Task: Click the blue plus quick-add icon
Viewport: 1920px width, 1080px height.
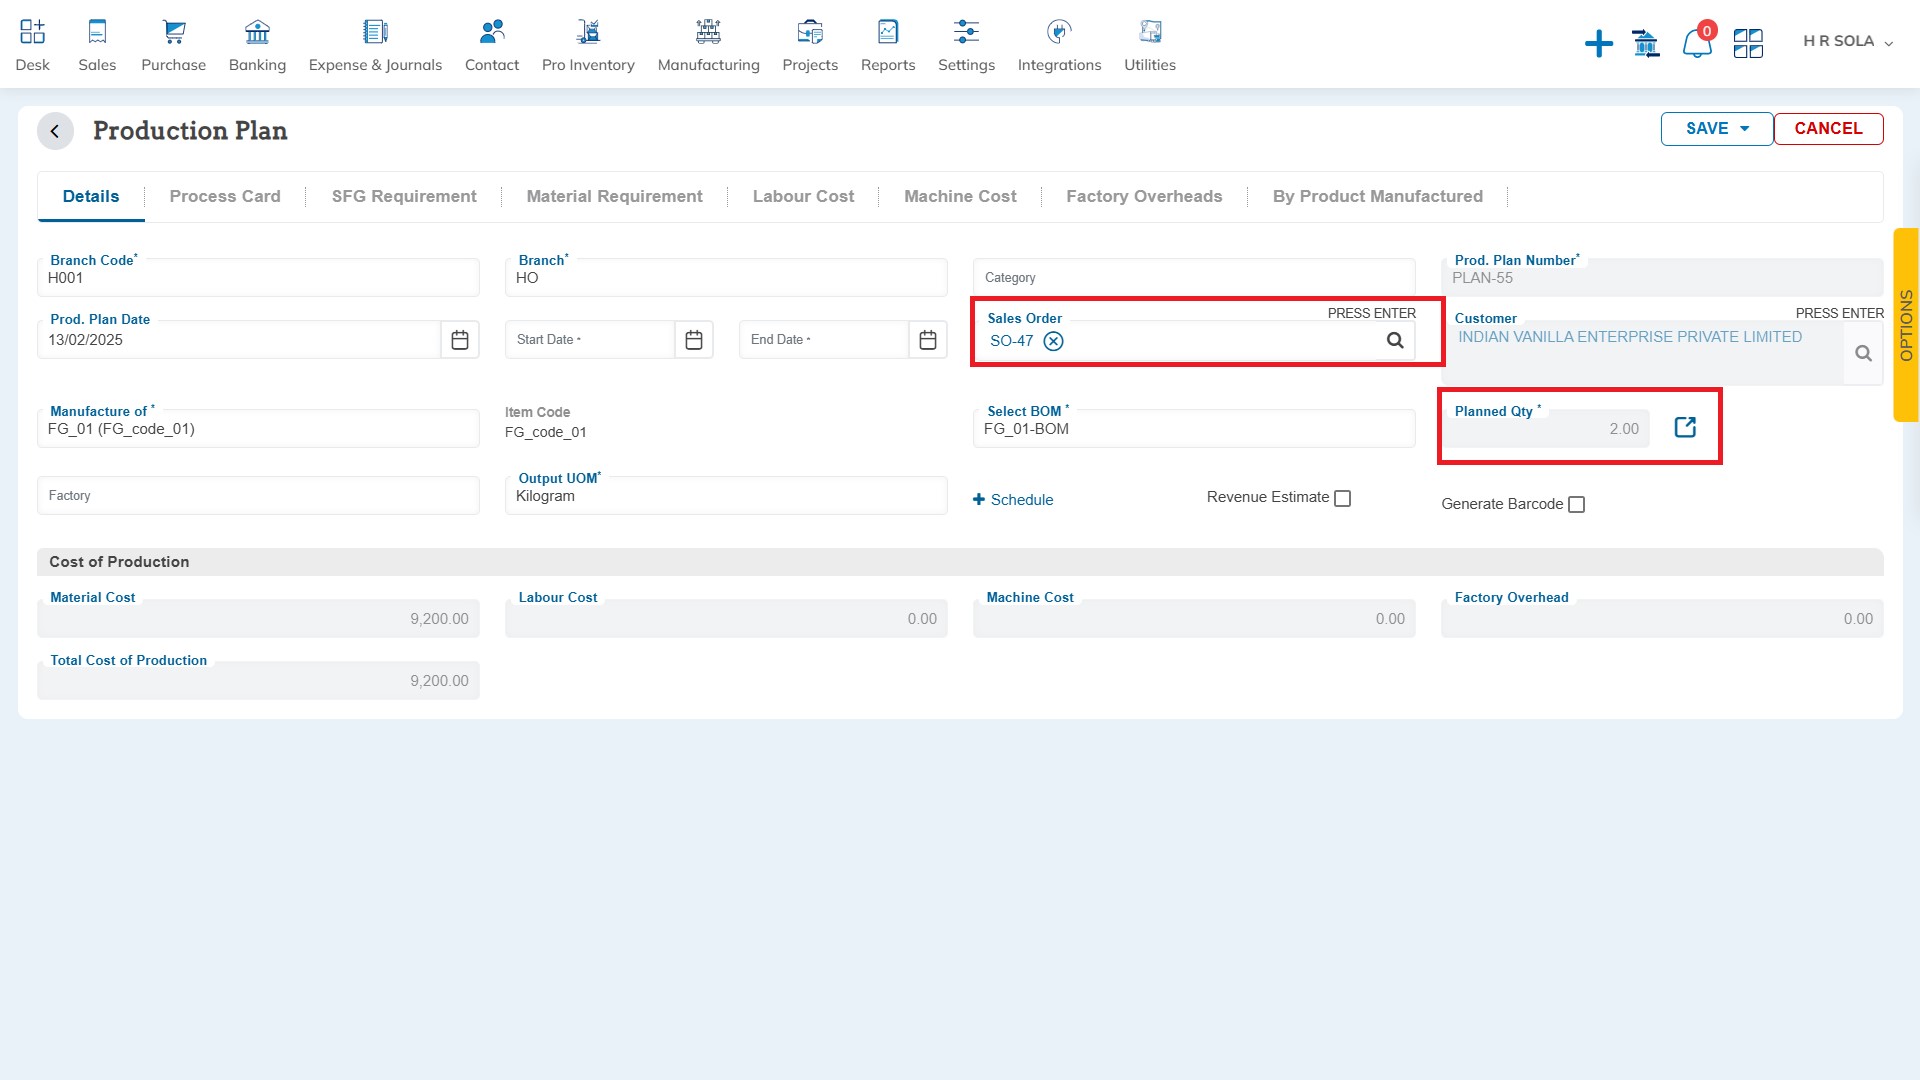Action: coord(1598,44)
